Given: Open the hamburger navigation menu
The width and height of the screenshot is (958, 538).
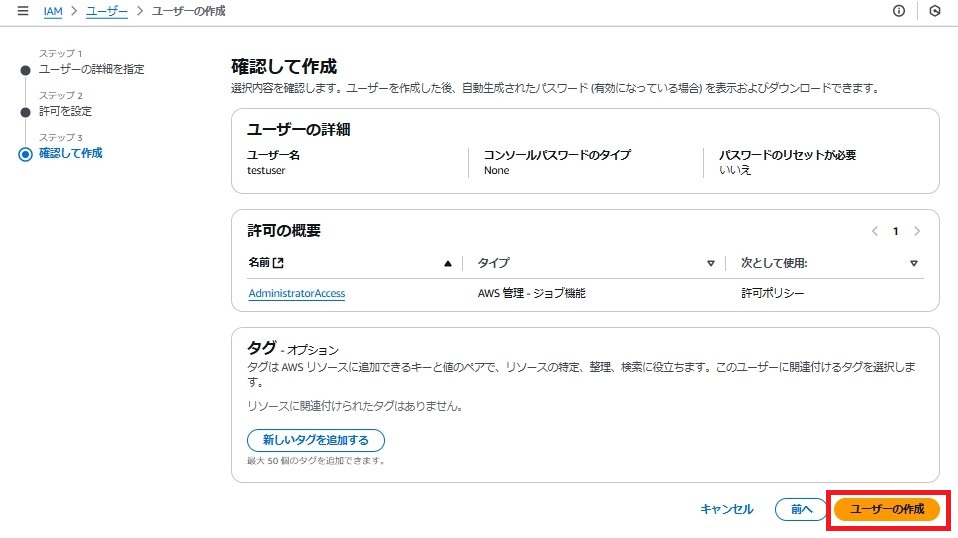Looking at the screenshot, I should (23, 11).
